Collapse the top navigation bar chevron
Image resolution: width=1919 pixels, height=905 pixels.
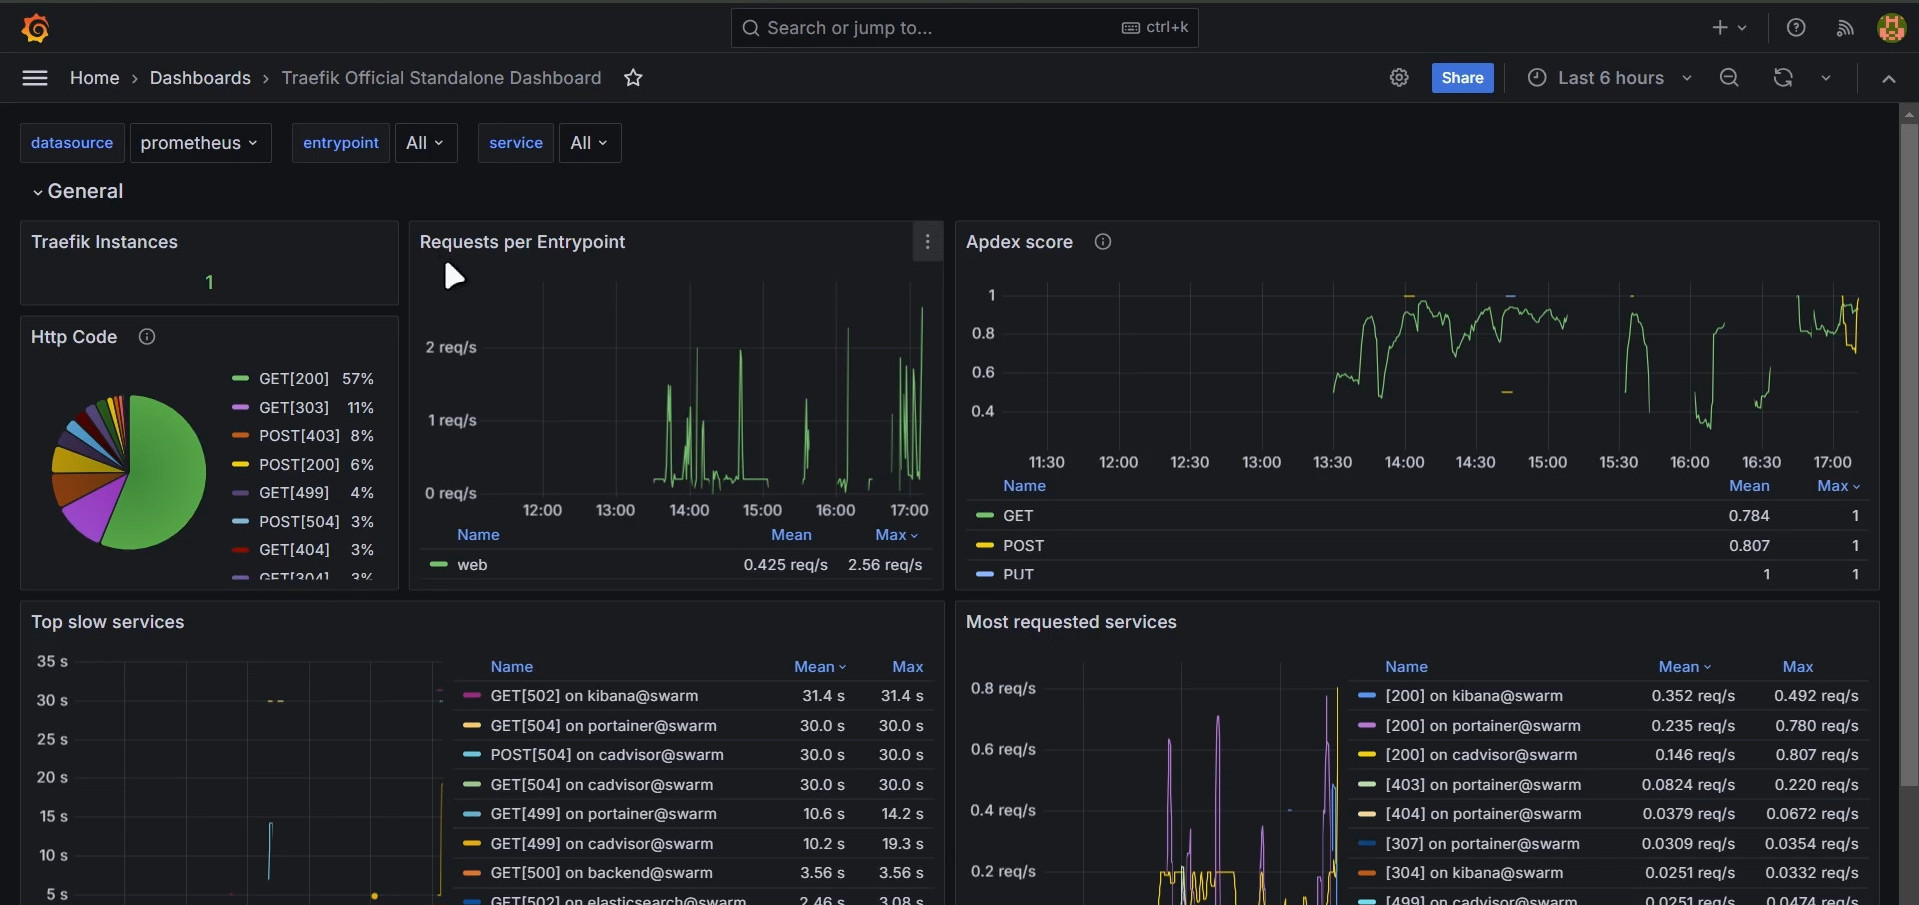(1889, 78)
